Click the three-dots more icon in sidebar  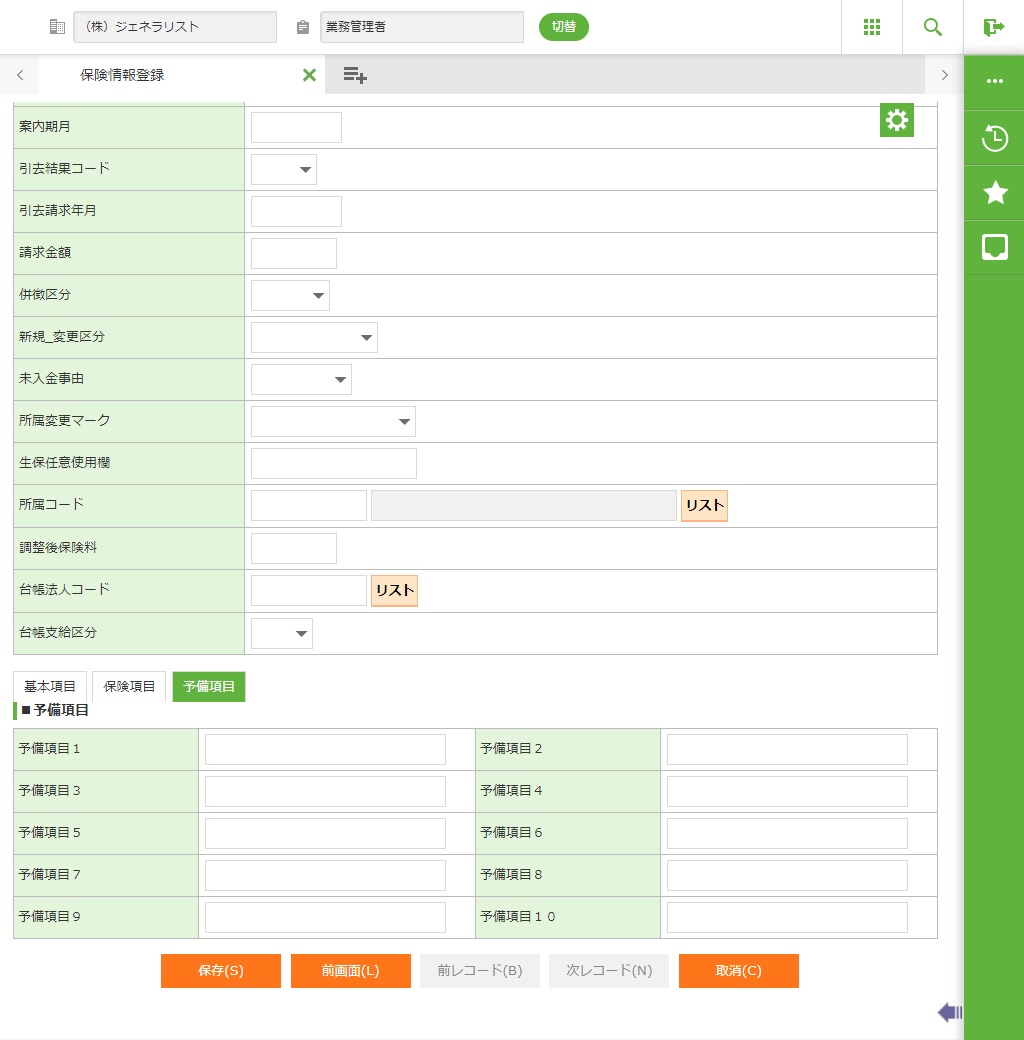(994, 82)
